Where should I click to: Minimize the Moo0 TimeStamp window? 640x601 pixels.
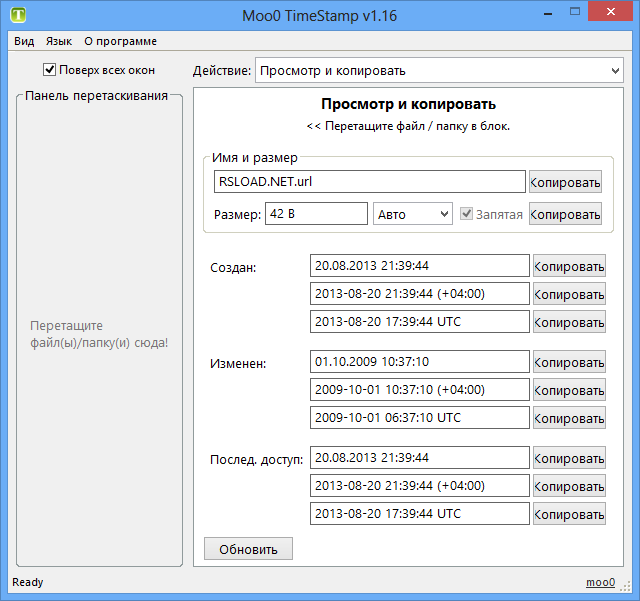point(548,13)
